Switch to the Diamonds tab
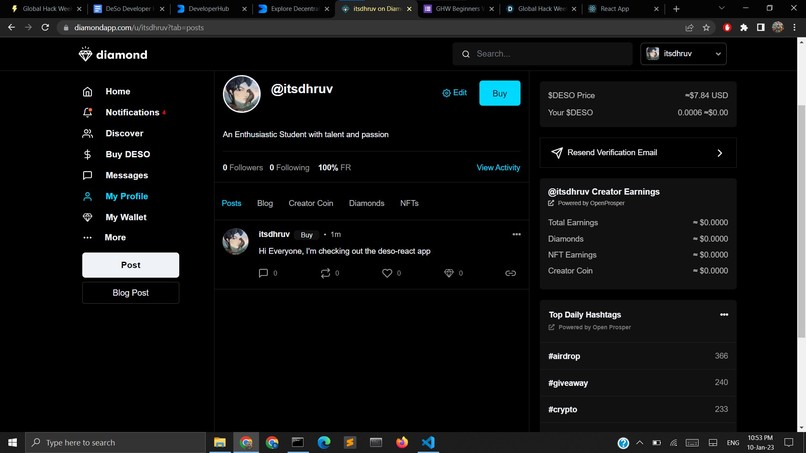The width and height of the screenshot is (806, 453). 367,203
